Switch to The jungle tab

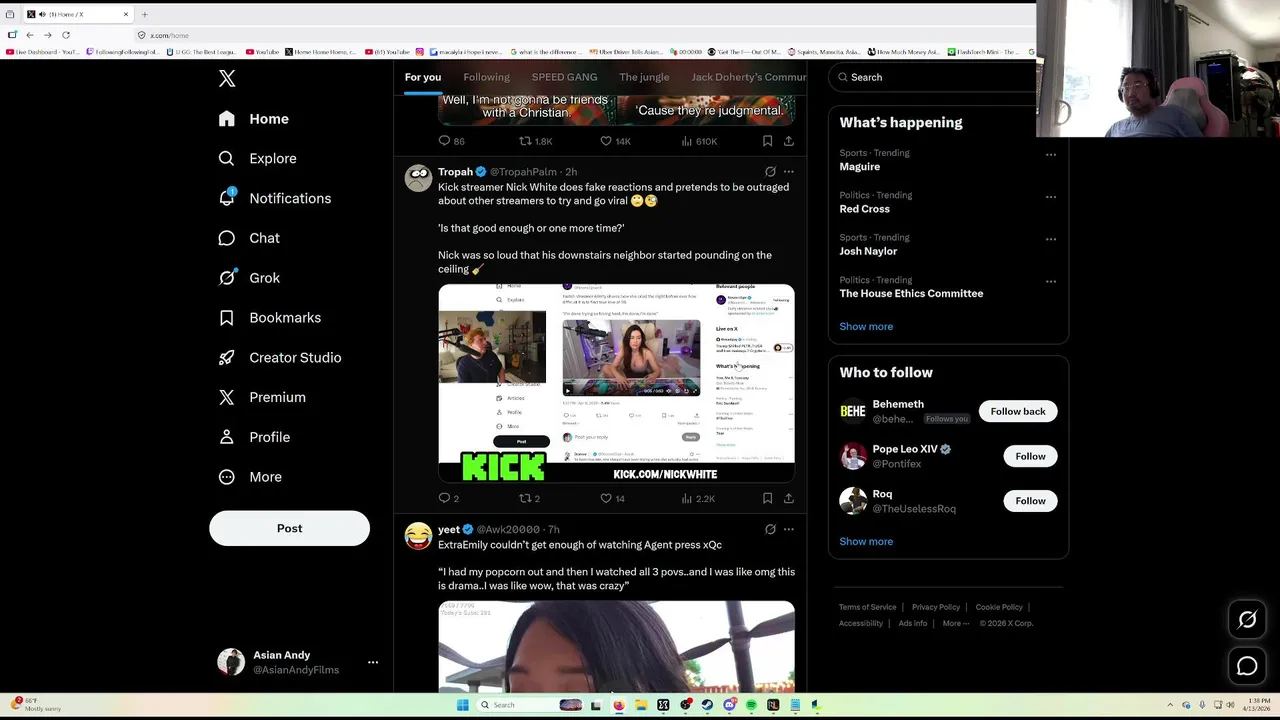pyautogui.click(x=644, y=77)
